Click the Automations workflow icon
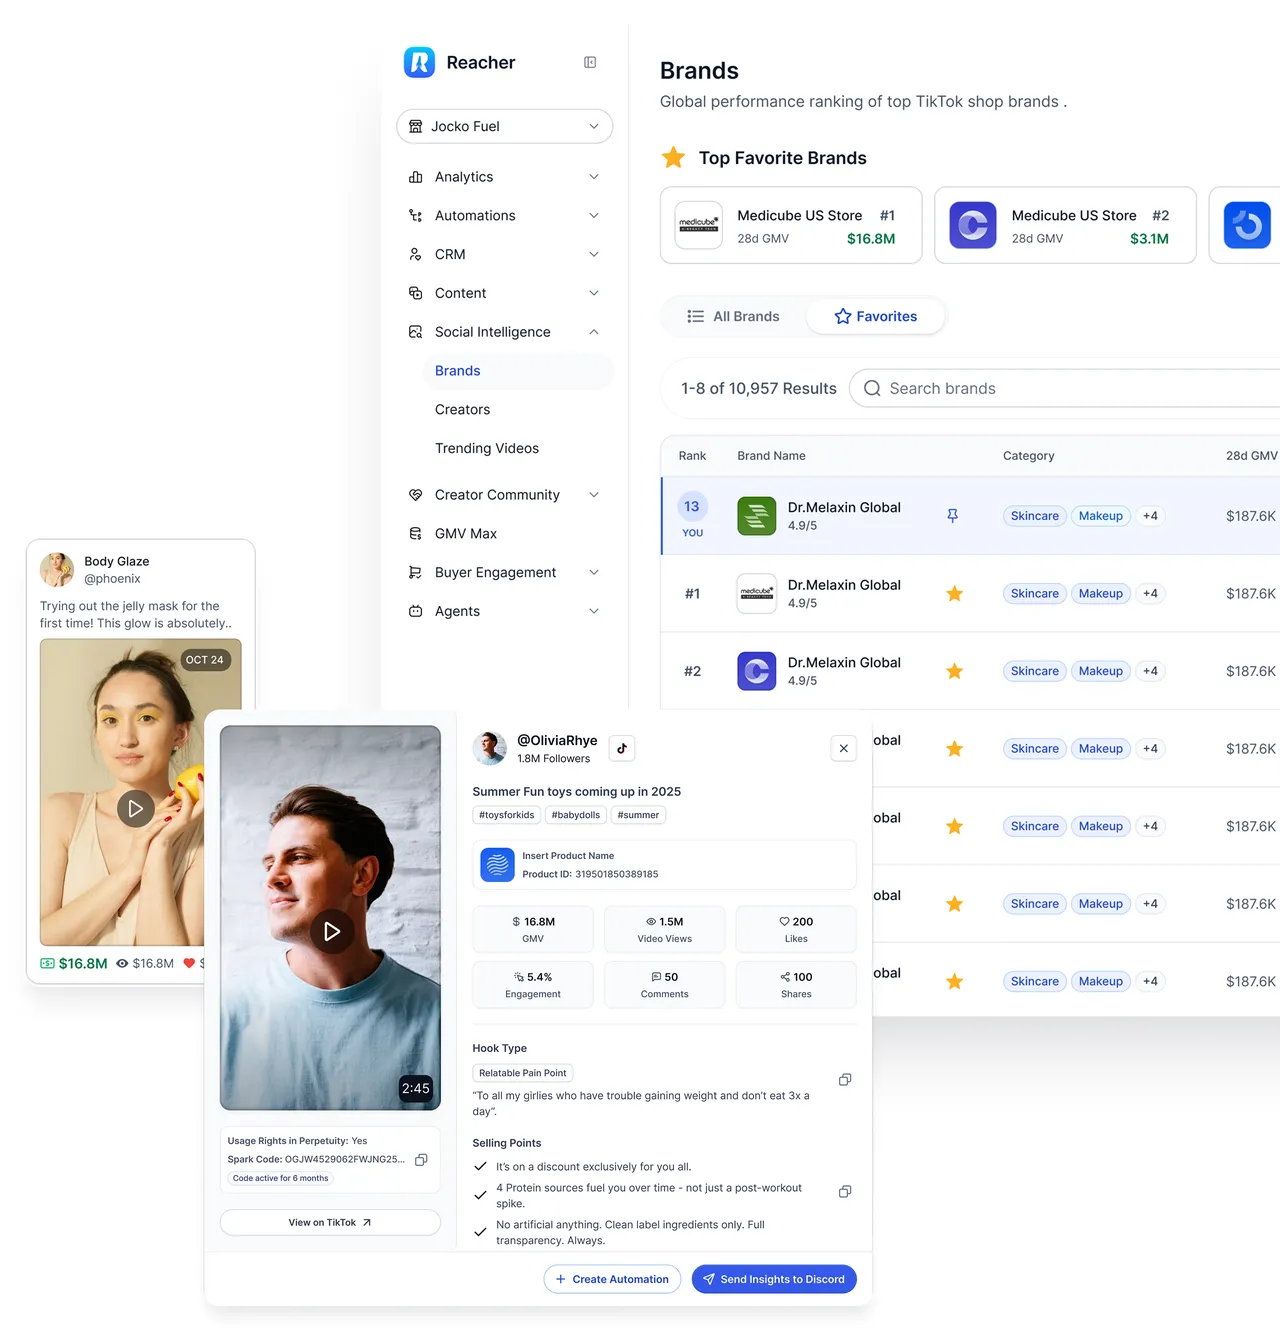The image size is (1280, 1333). coord(415,216)
